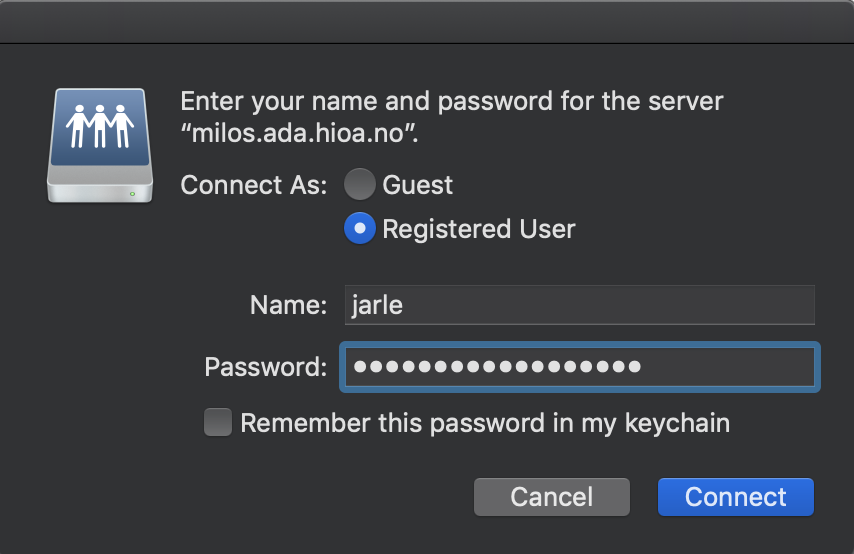Screen dimensions: 854x554
Task: Select the Registered User radio button
Action: point(359,228)
